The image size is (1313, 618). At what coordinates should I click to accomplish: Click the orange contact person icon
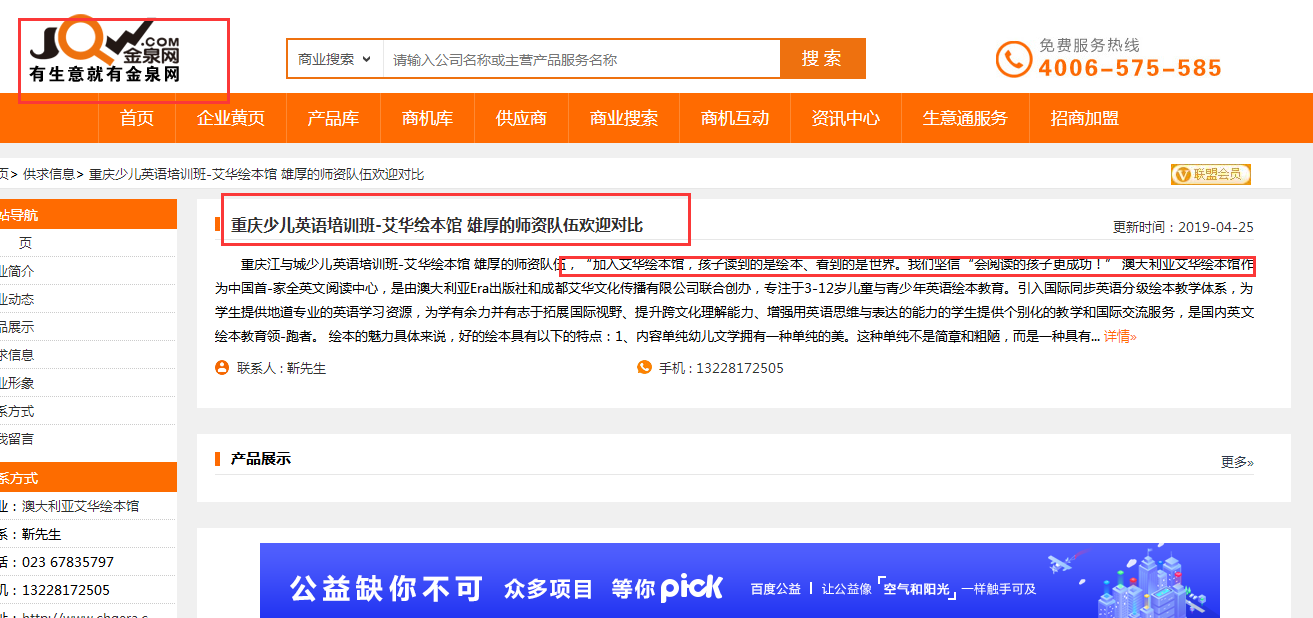tap(222, 367)
